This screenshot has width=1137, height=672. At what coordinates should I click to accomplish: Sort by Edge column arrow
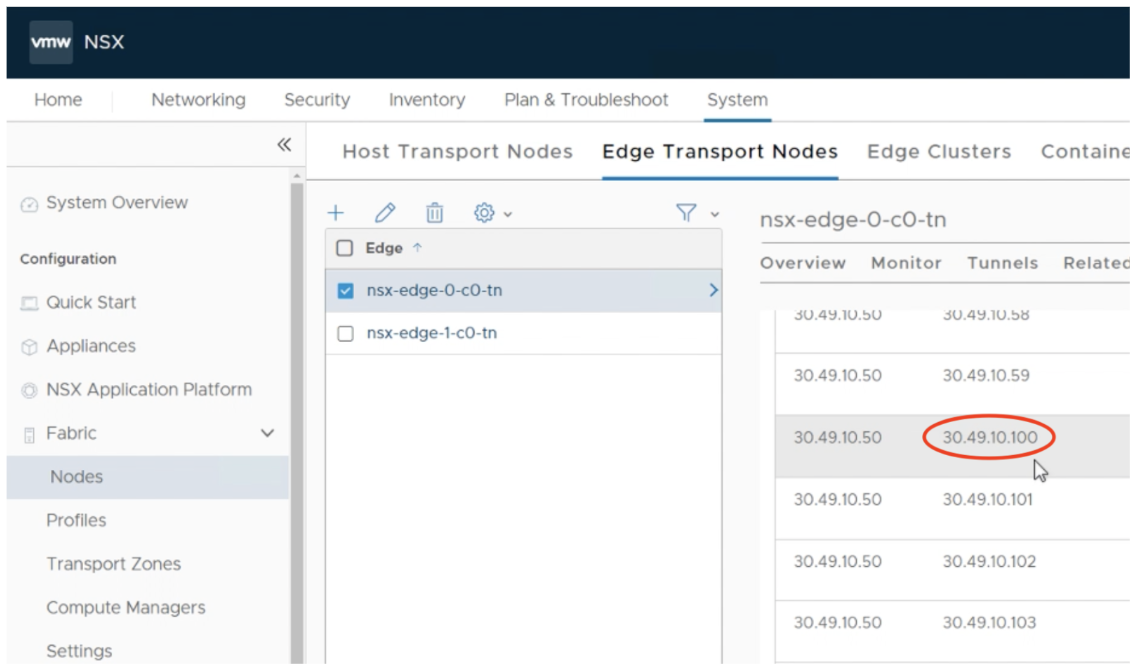(417, 248)
